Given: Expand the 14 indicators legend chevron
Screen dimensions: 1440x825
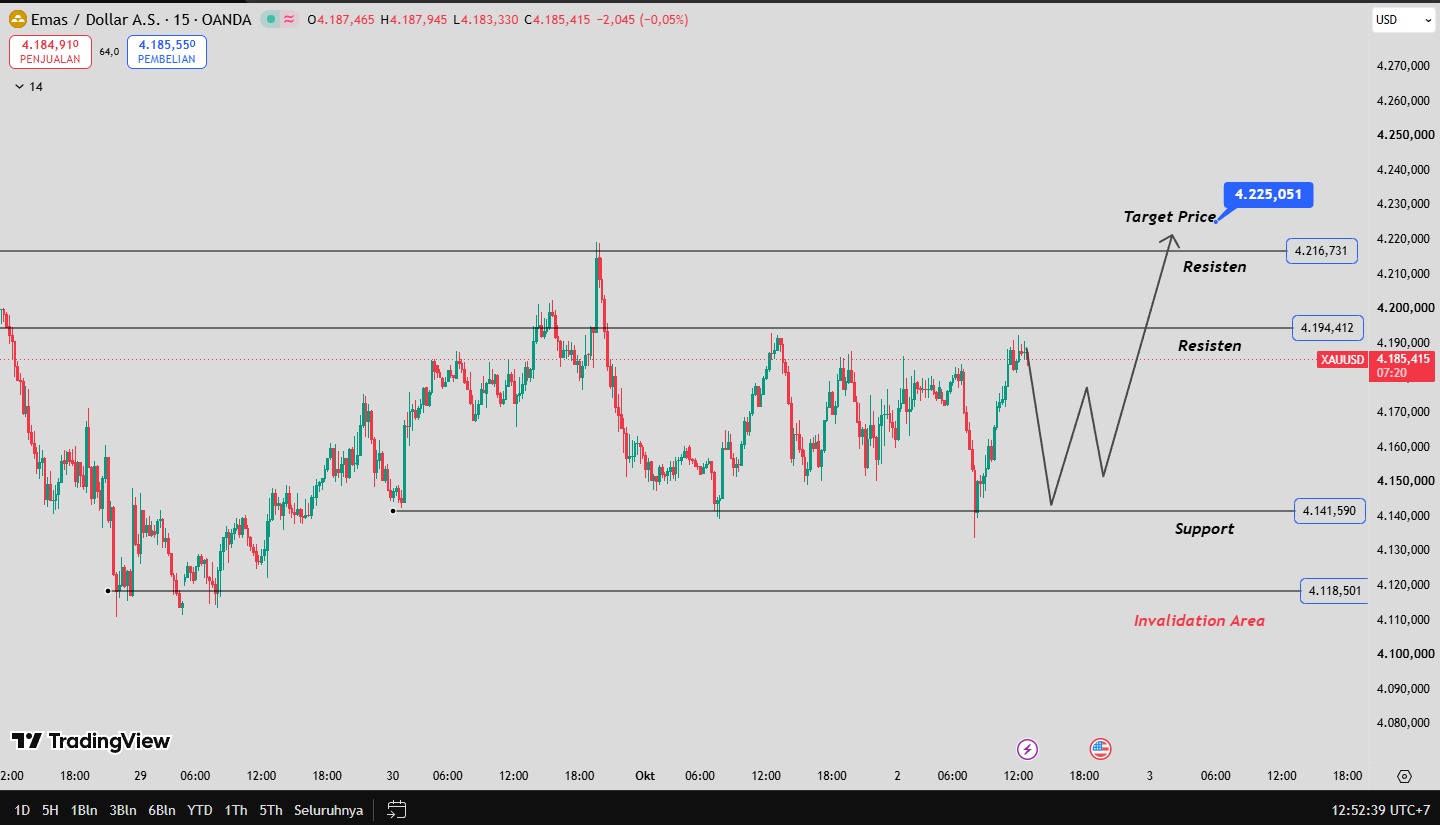Looking at the screenshot, I should click(20, 87).
